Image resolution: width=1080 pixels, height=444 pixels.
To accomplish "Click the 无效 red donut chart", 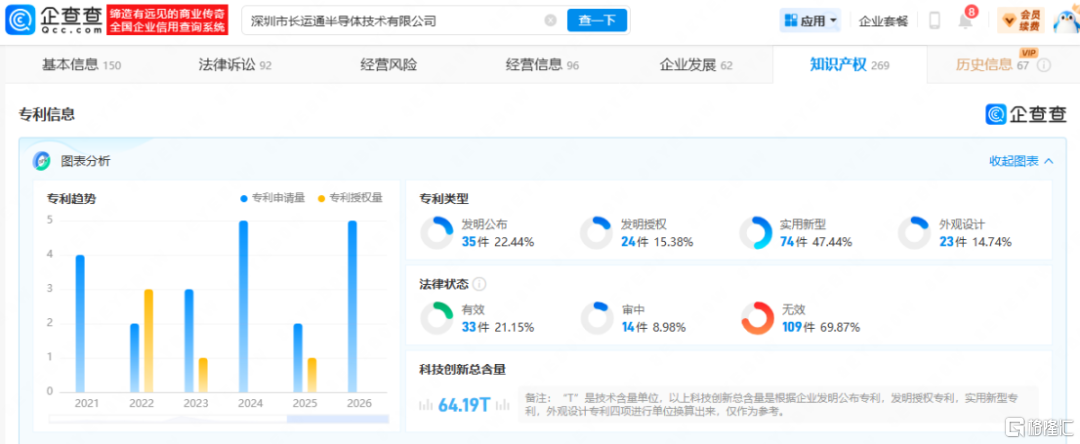I will (x=756, y=319).
